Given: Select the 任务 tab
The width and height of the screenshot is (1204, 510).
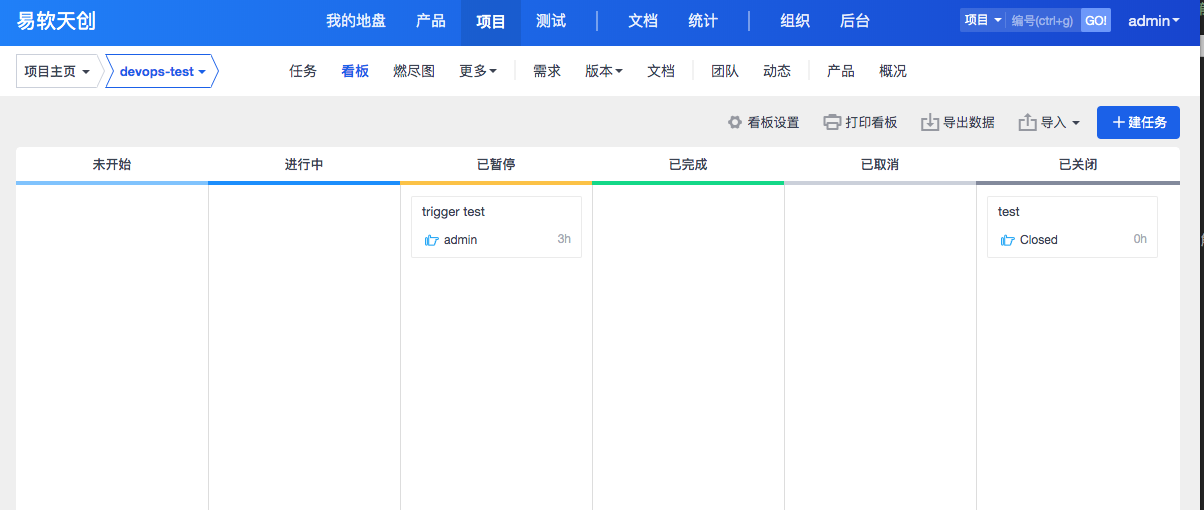Looking at the screenshot, I should pos(303,71).
